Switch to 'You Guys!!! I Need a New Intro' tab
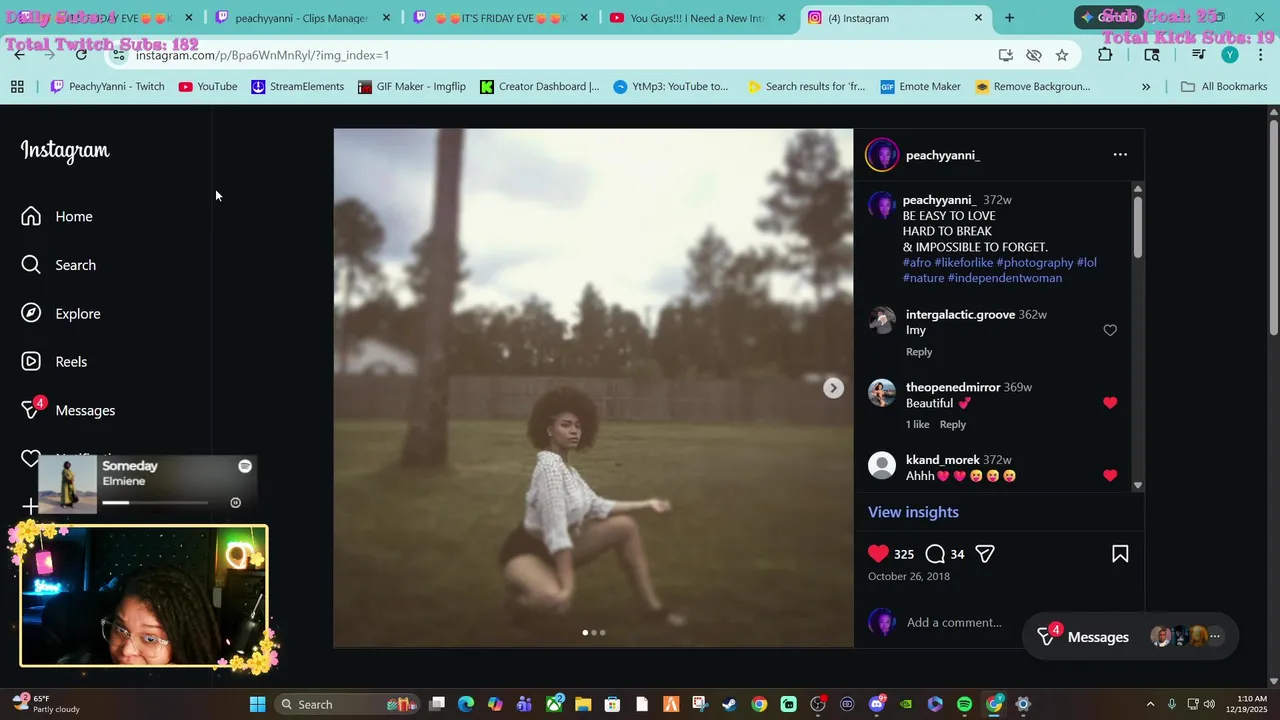This screenshot has width=1280, height=720. pos(699,18)
